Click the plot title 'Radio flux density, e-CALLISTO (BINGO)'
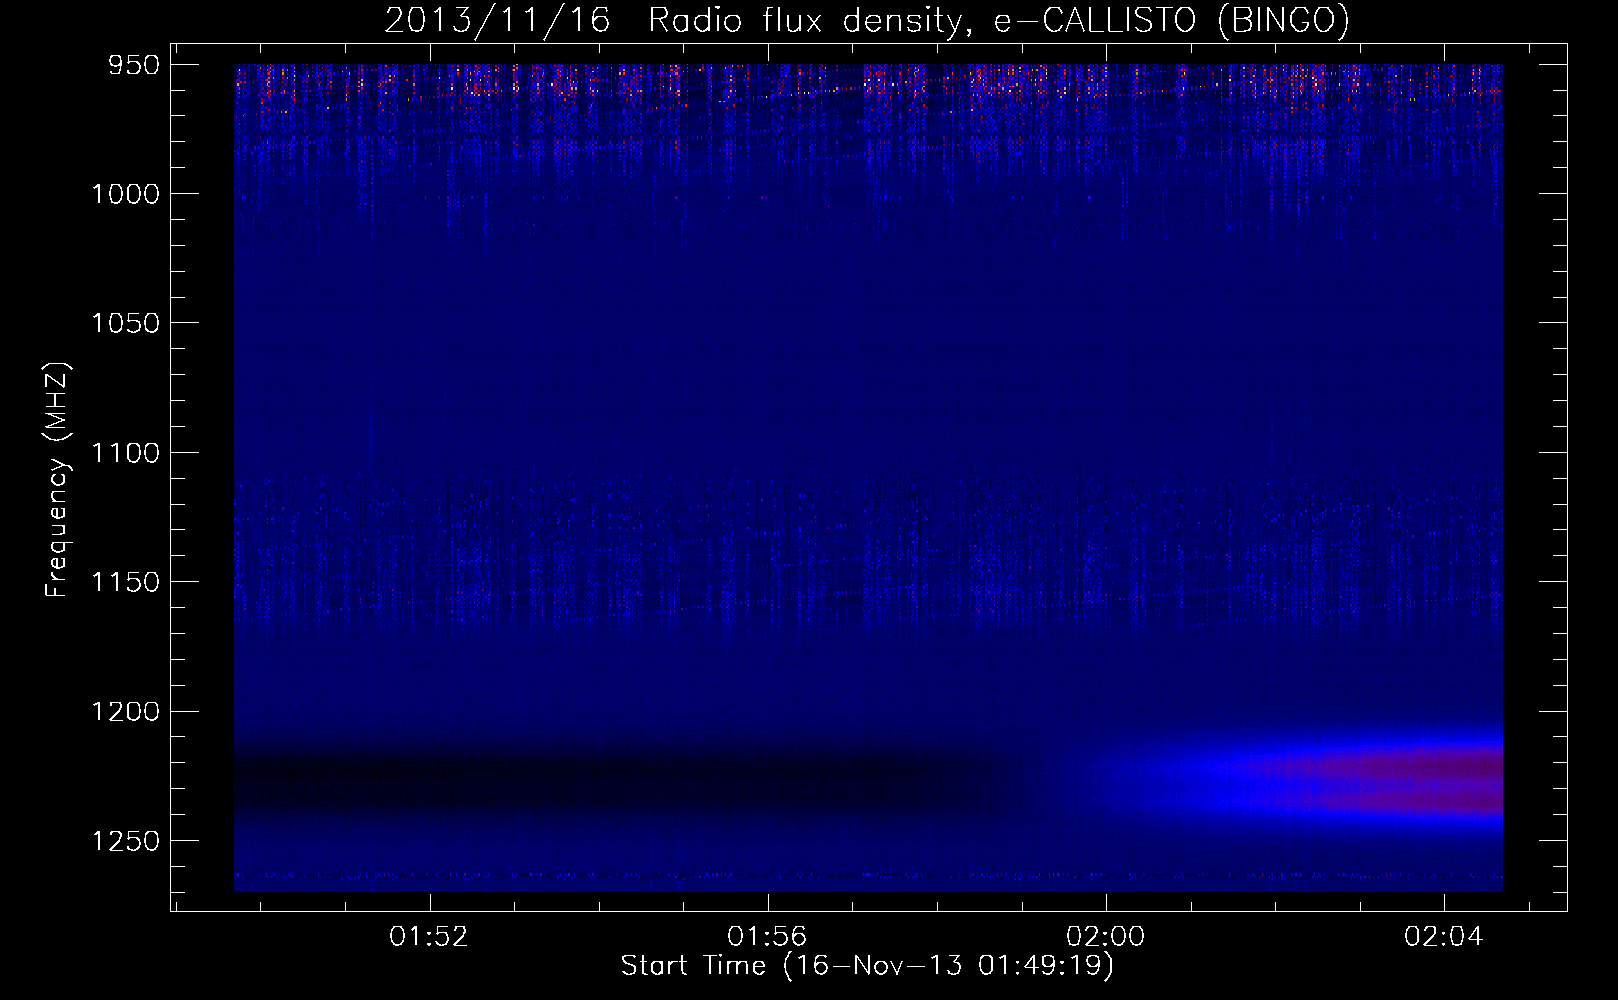The width and height of the screenshot is (1618, 1000). coord(999,21)
